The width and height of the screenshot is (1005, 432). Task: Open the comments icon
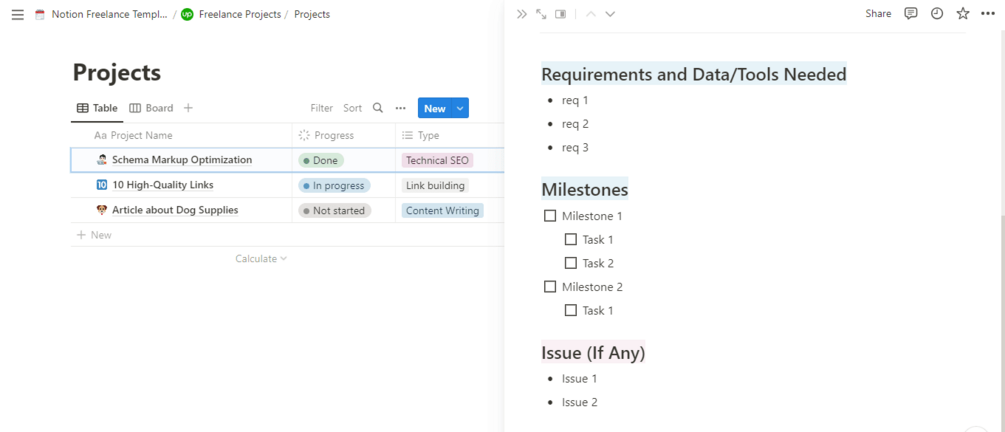point(911,14)
